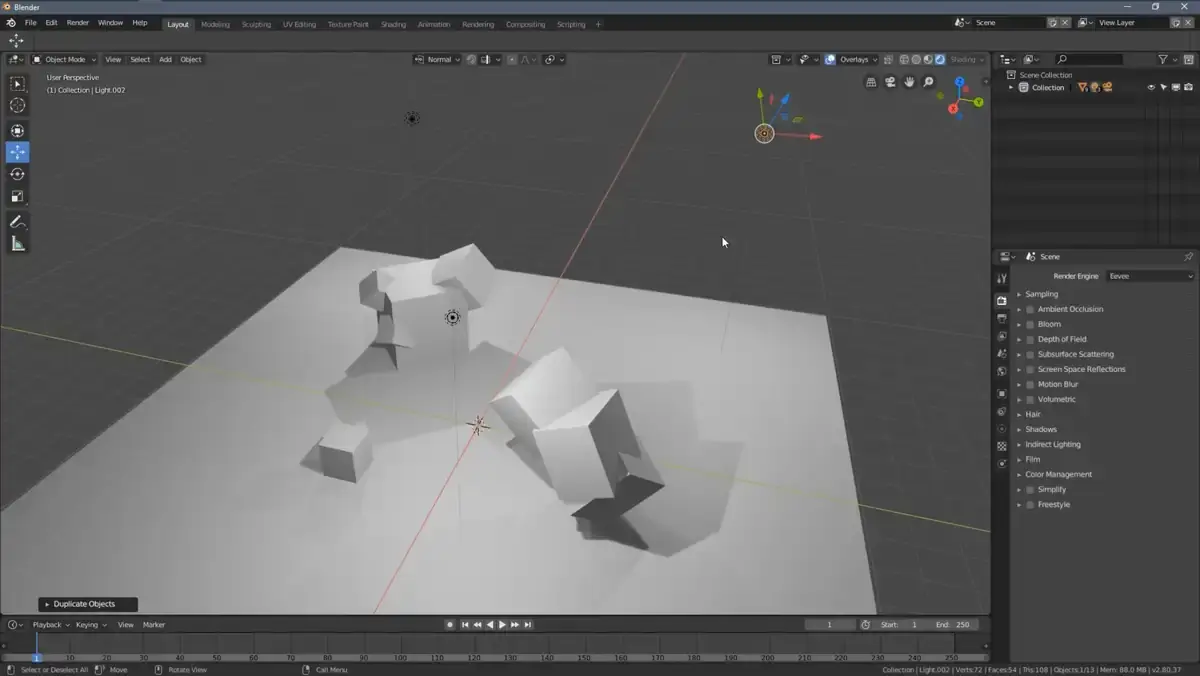Screen dimensions: 1200x676
Task: Open the Texture properties checker icon
Action: click(x=1002, y=446)
